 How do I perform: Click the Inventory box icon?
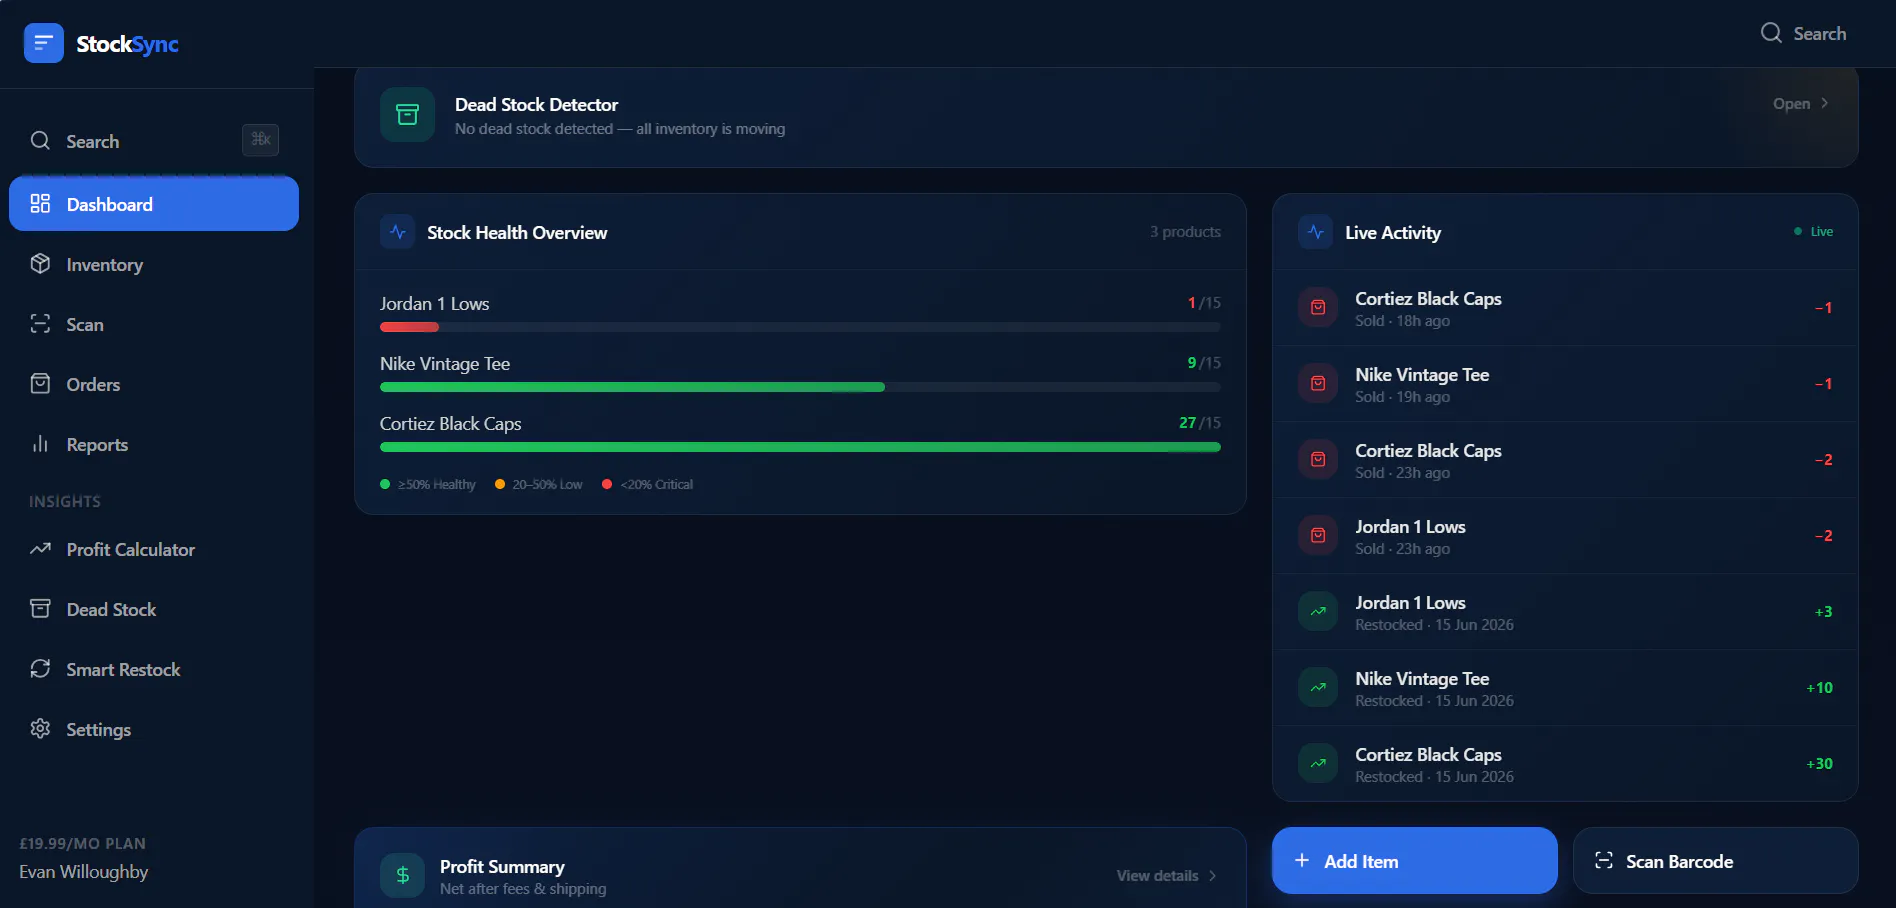click(x=40, y=264)
